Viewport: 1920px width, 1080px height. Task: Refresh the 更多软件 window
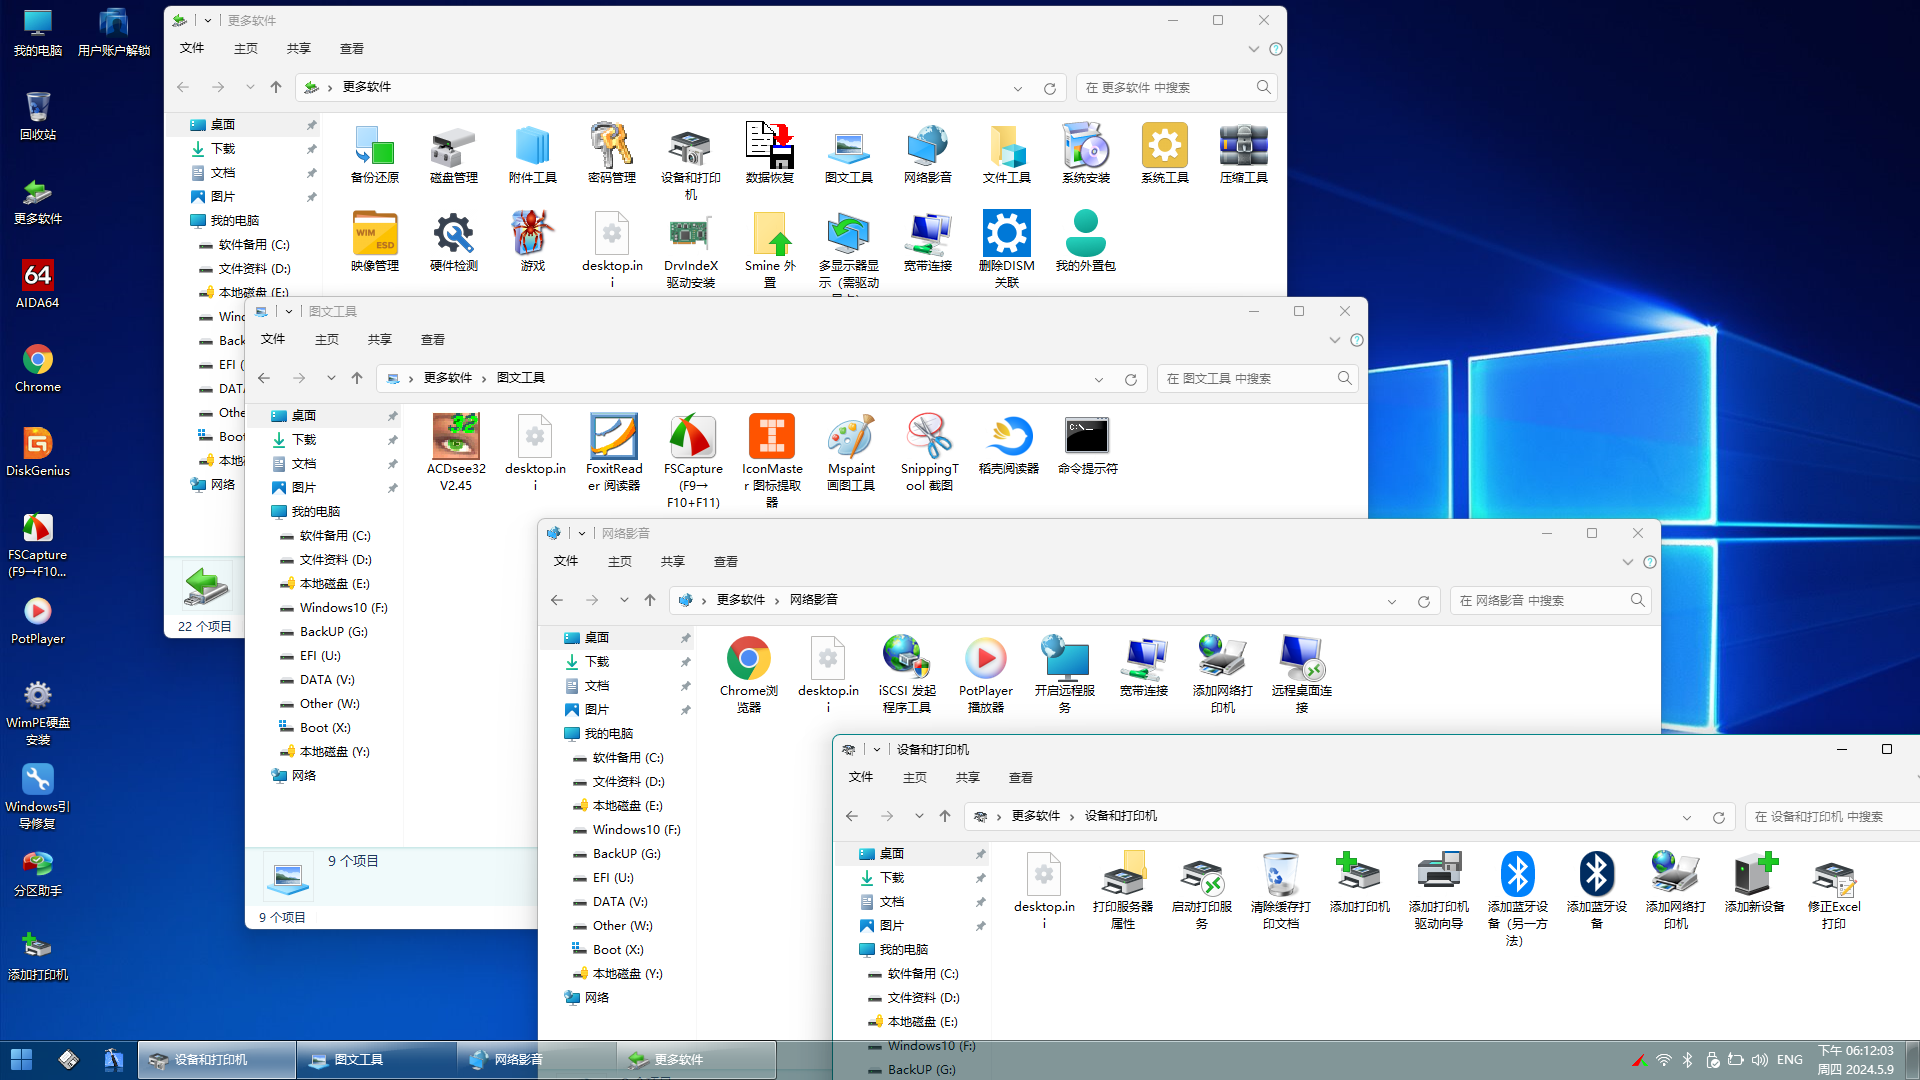(x=1050, y=88)
